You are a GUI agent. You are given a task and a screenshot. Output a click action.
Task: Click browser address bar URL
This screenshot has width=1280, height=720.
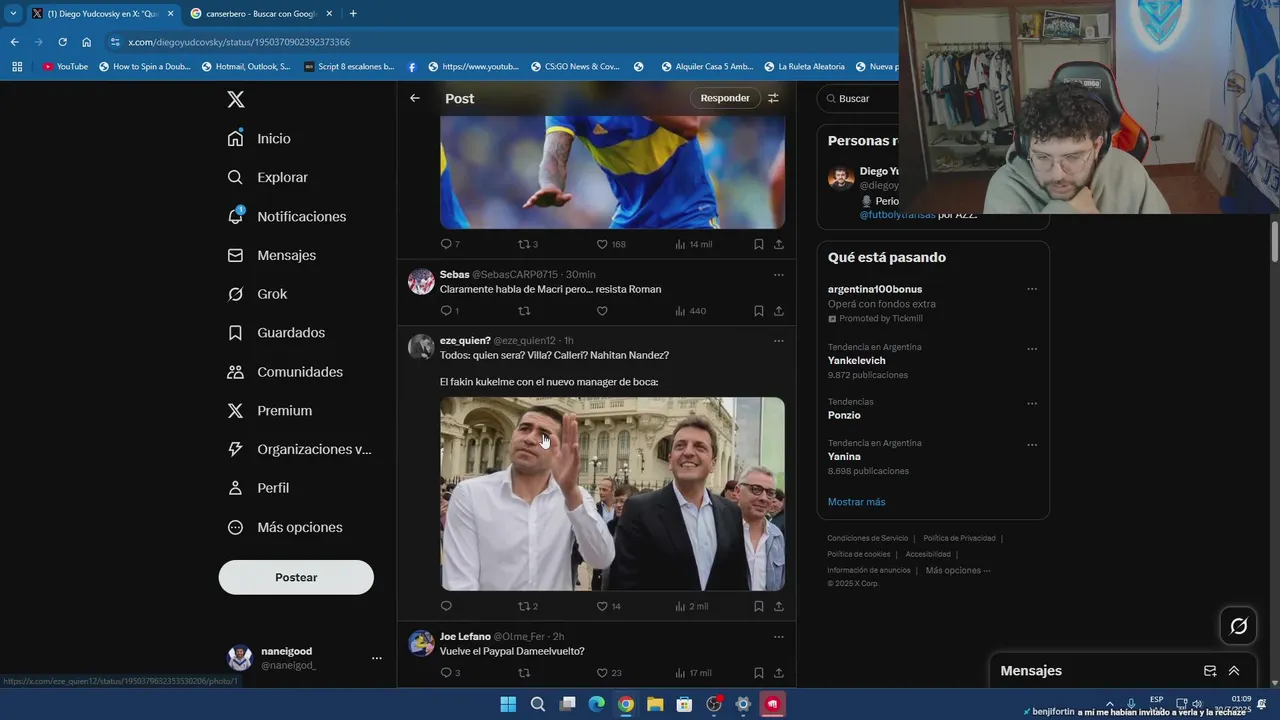239,42
